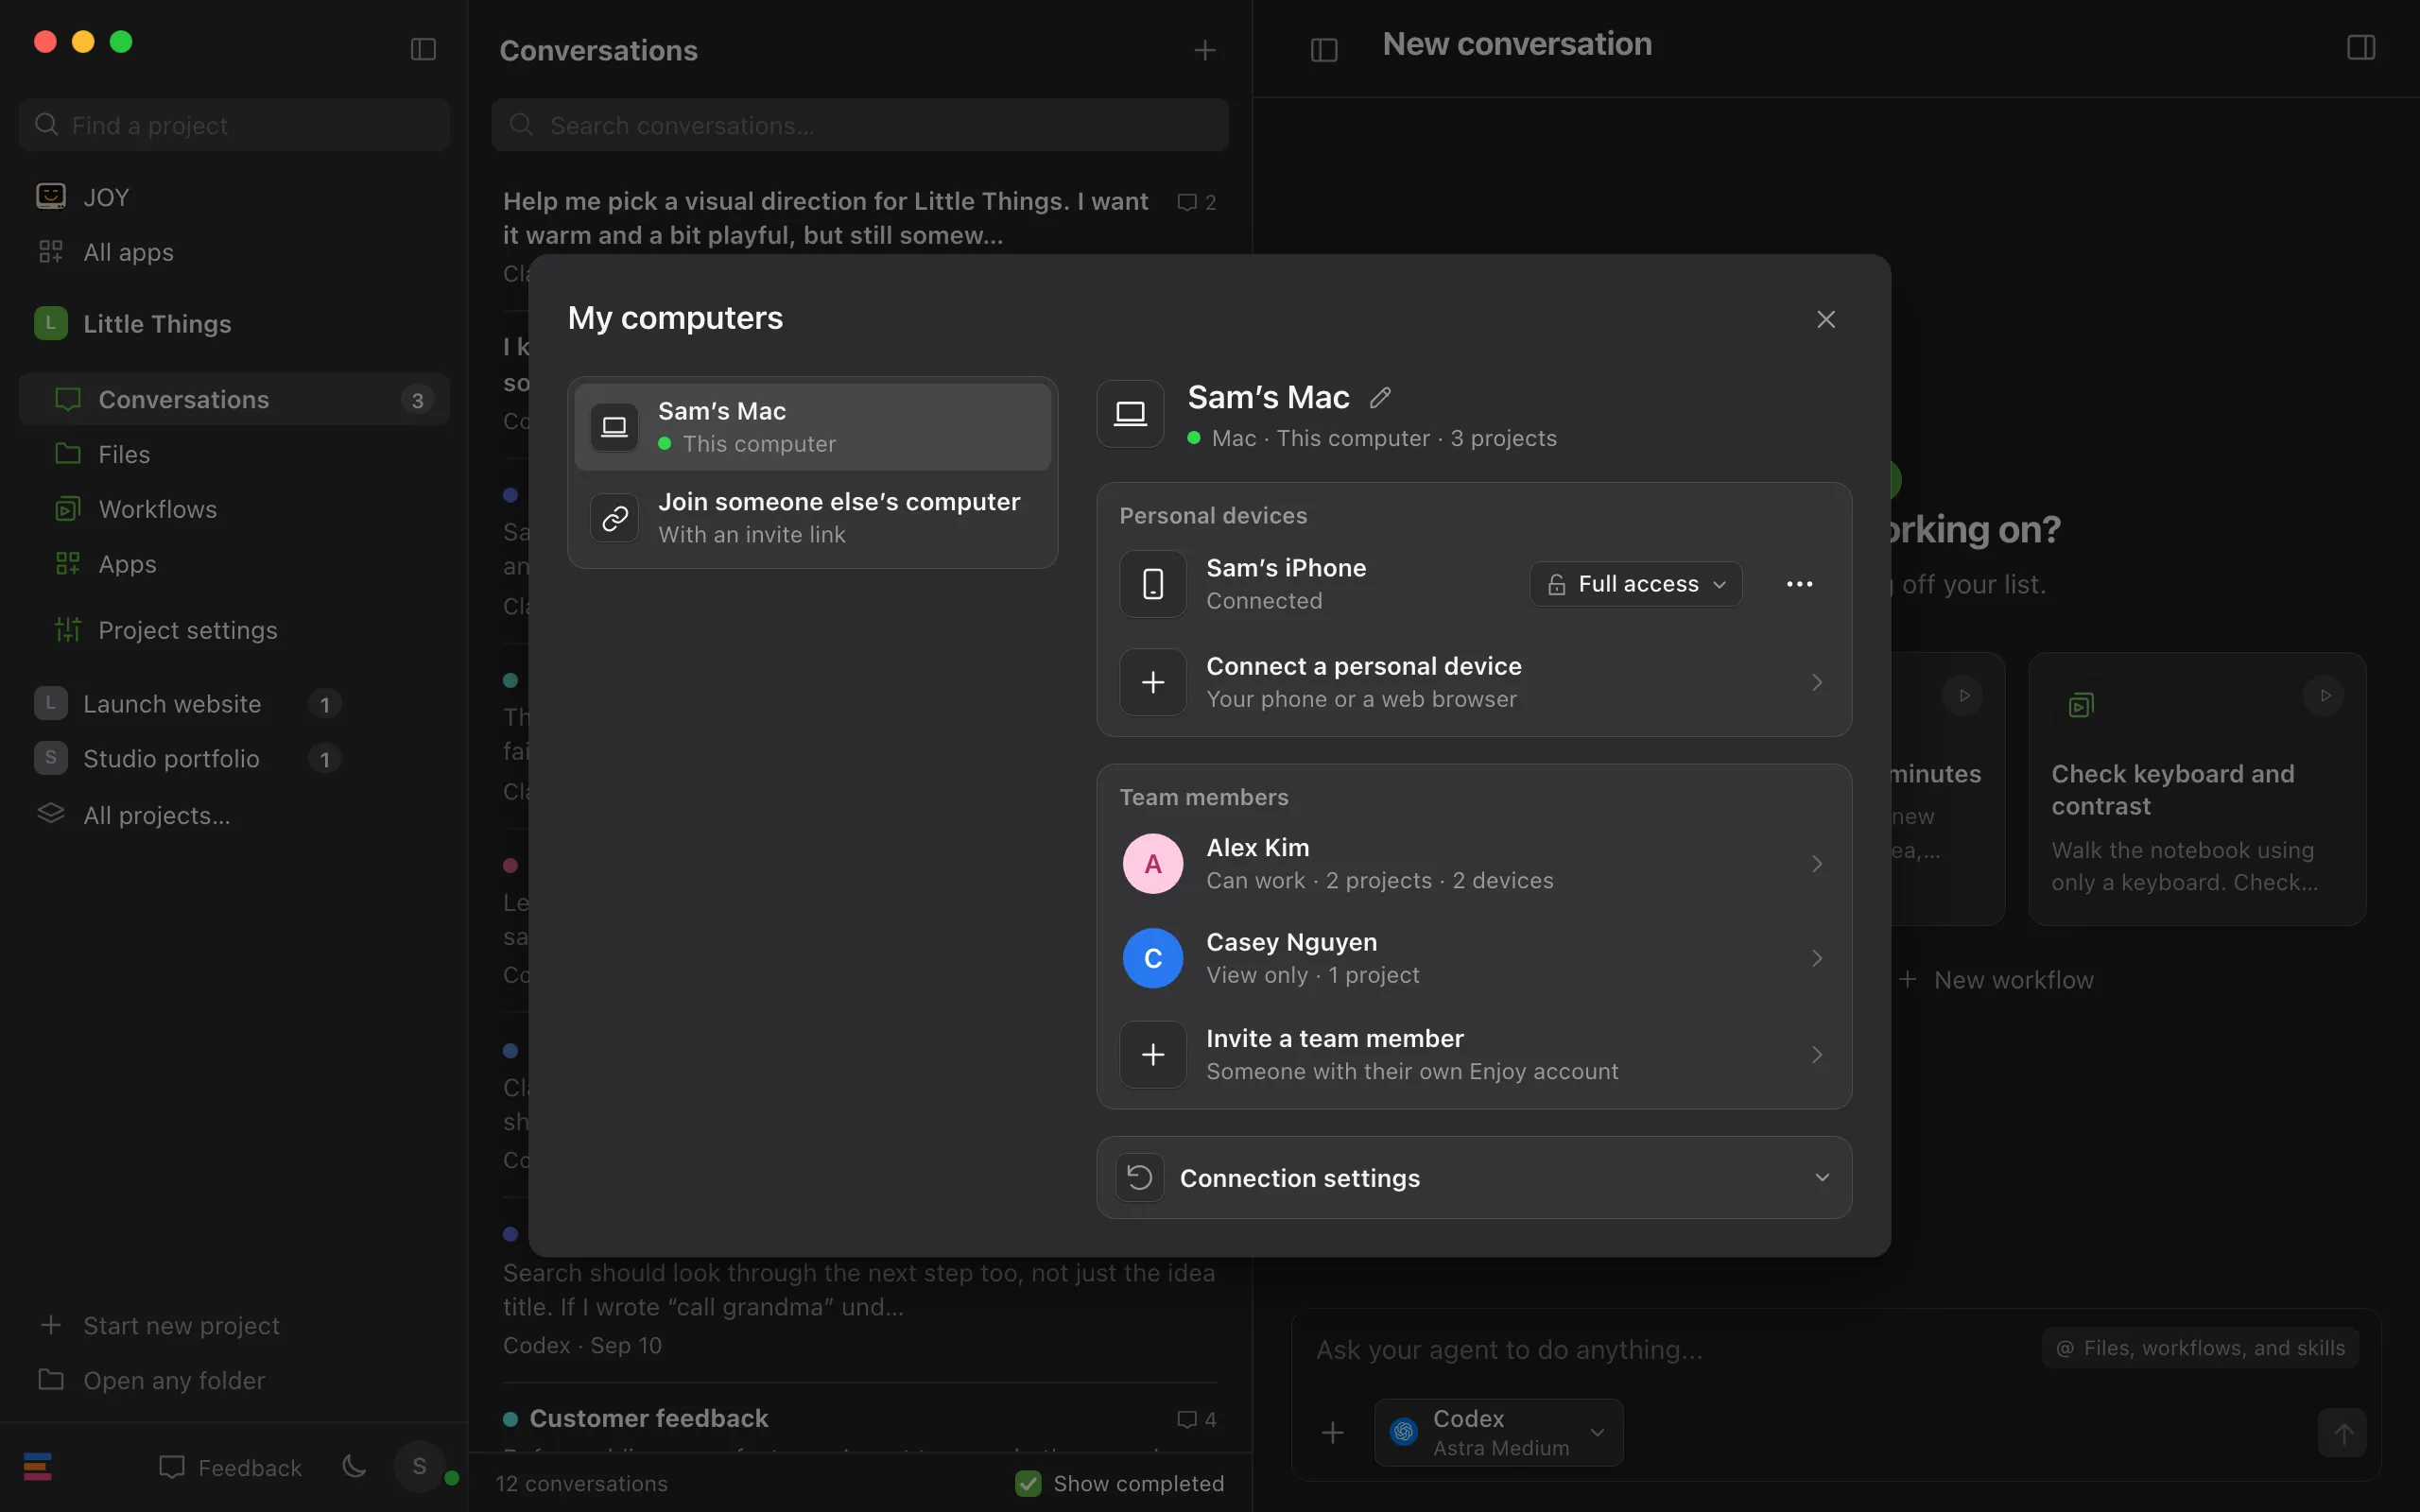2420x1512 pixels.
Task: Click the plus attach icon in the message box
Action: pyautogui.click(x=1333, y=1433)
